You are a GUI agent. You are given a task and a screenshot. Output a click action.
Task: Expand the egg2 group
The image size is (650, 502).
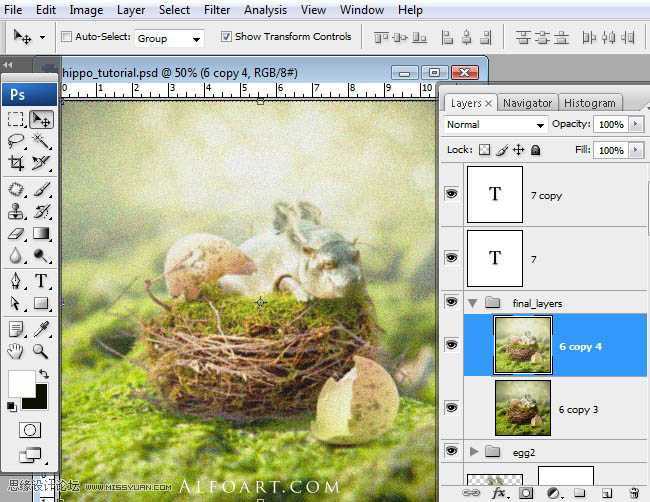coord(474,451)
